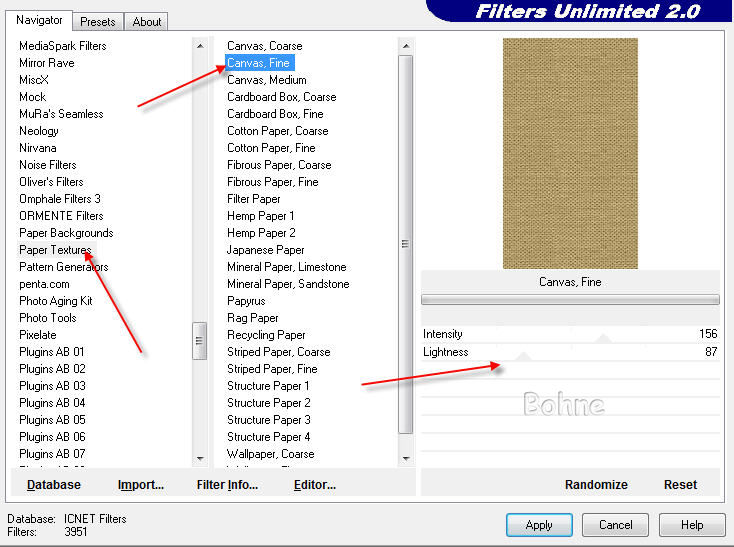
Task: Select Paper Textures in the filter category list
Action: pyautogui.click(x=55, y=250)
